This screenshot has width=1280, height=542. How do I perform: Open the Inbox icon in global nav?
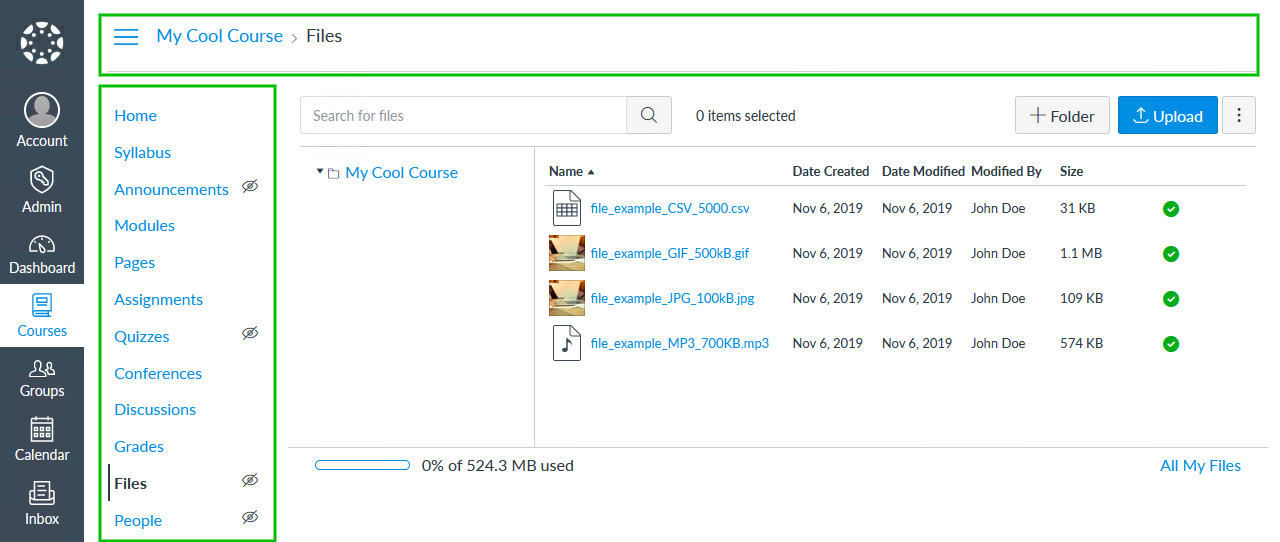coord(42,494)
